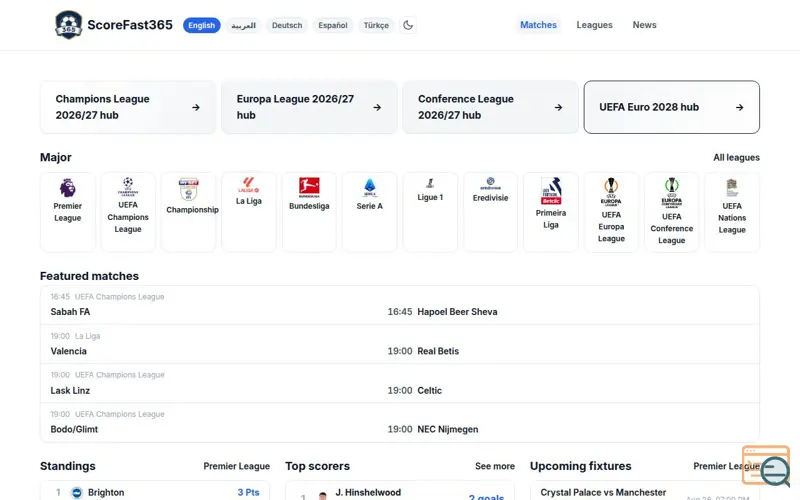Click NEC Nijmegen team name
This screenshot has height=500, width=800.
[448, 430]
